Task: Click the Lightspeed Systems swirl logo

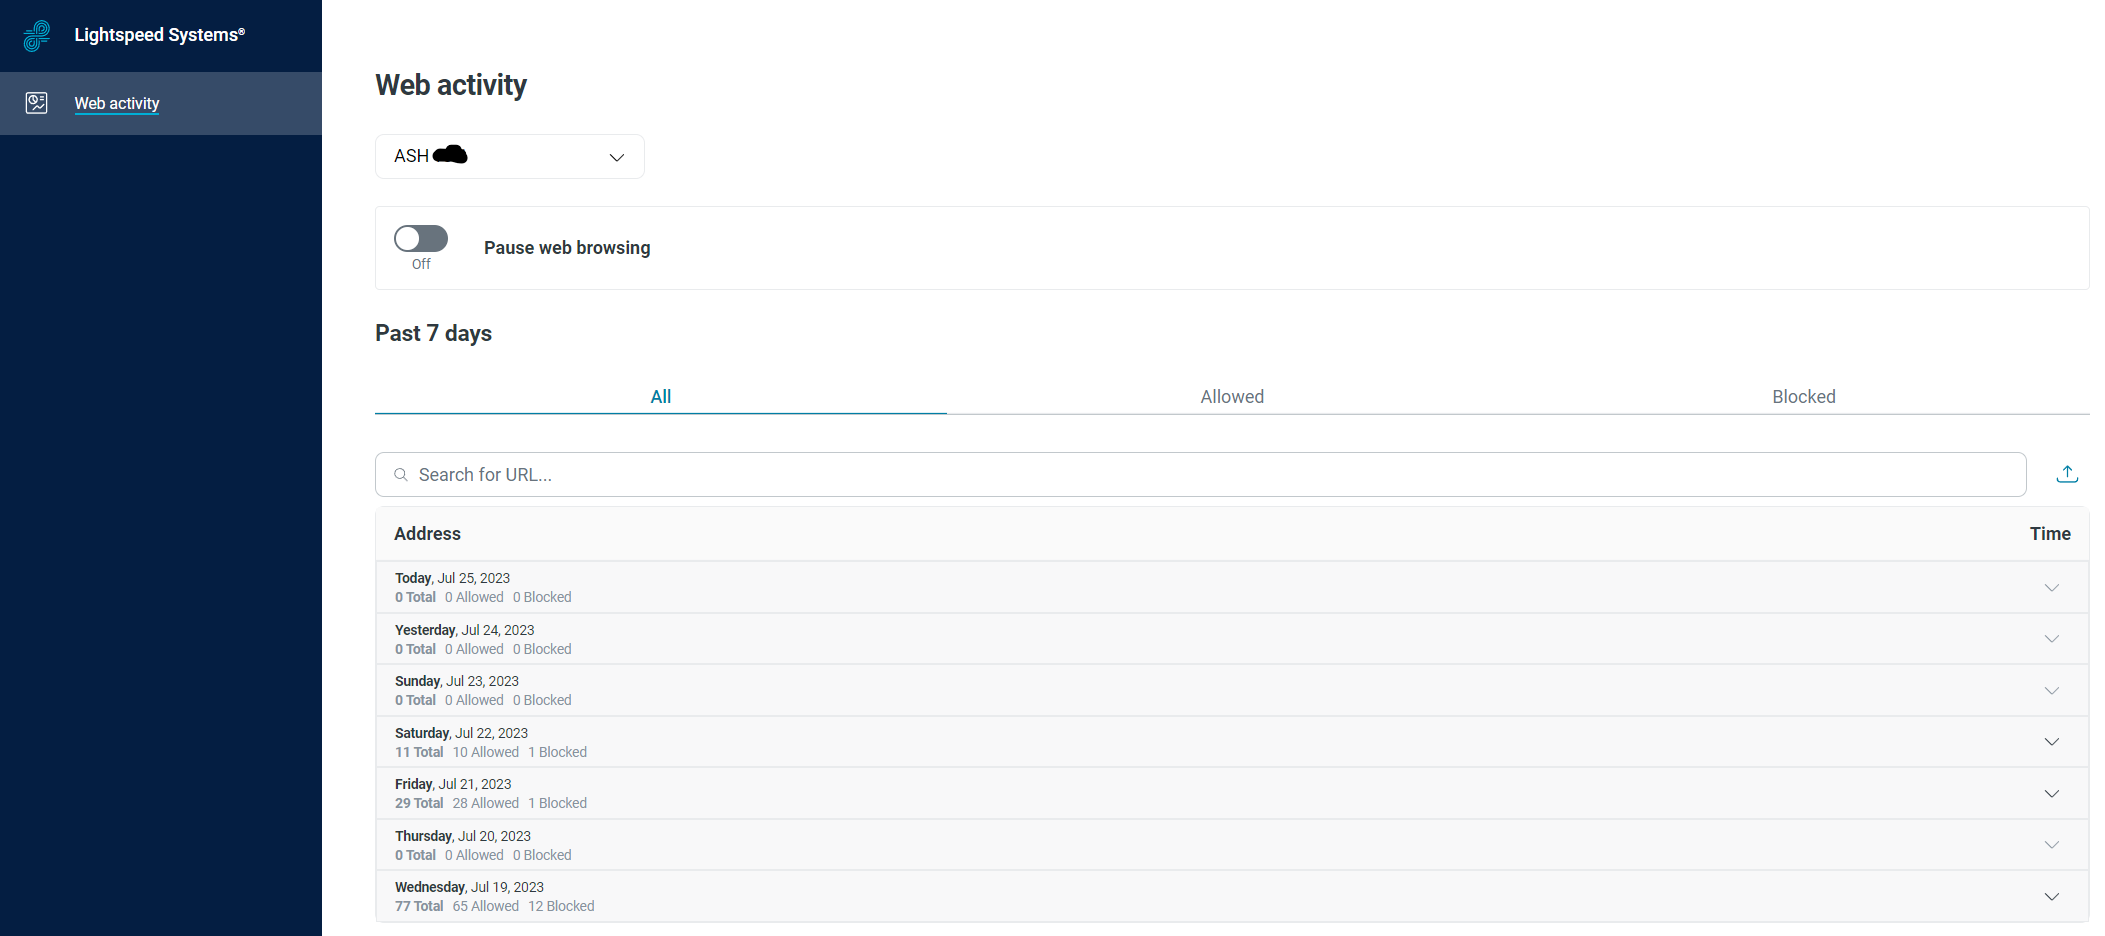Action: coord(37,36)
